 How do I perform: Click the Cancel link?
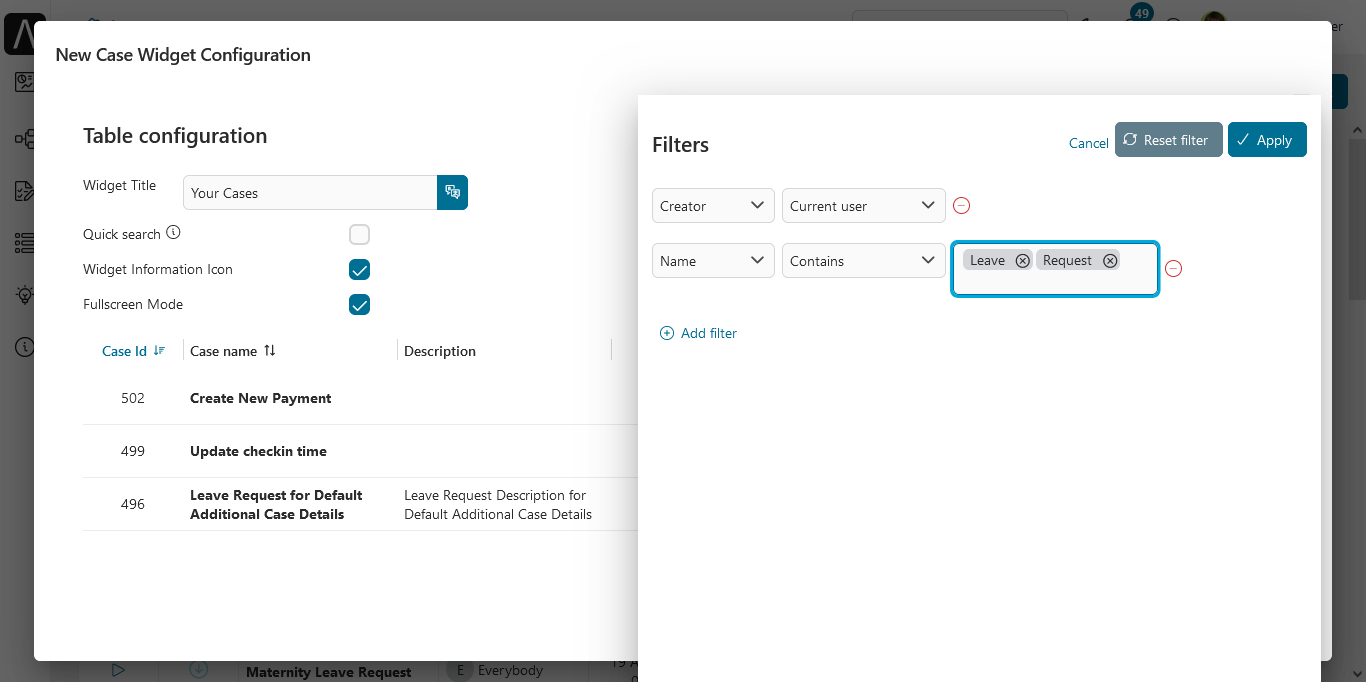(x=1088, y=143)
